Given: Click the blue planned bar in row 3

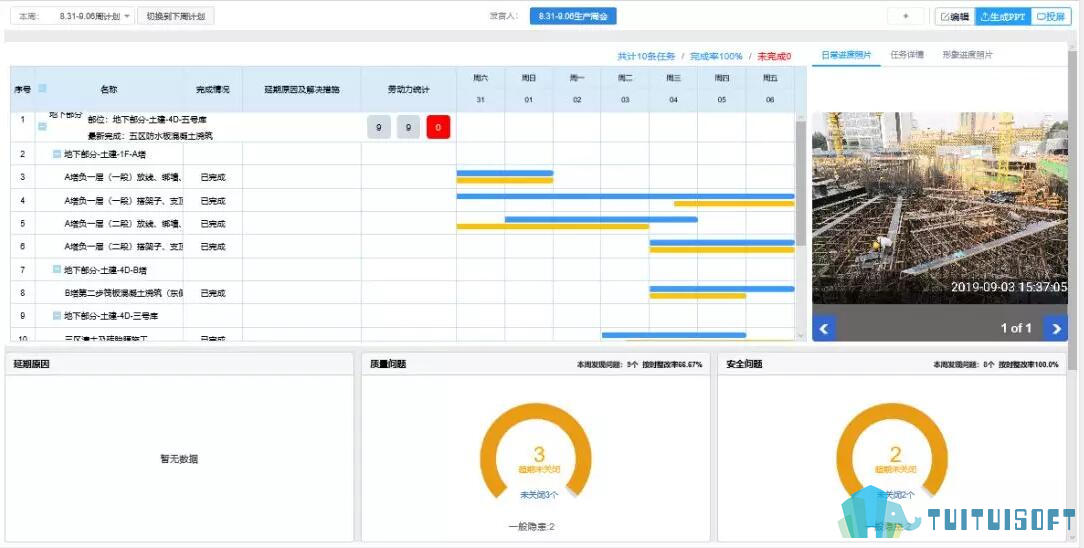Looking at the screenshot, I should tap(505, 173).
